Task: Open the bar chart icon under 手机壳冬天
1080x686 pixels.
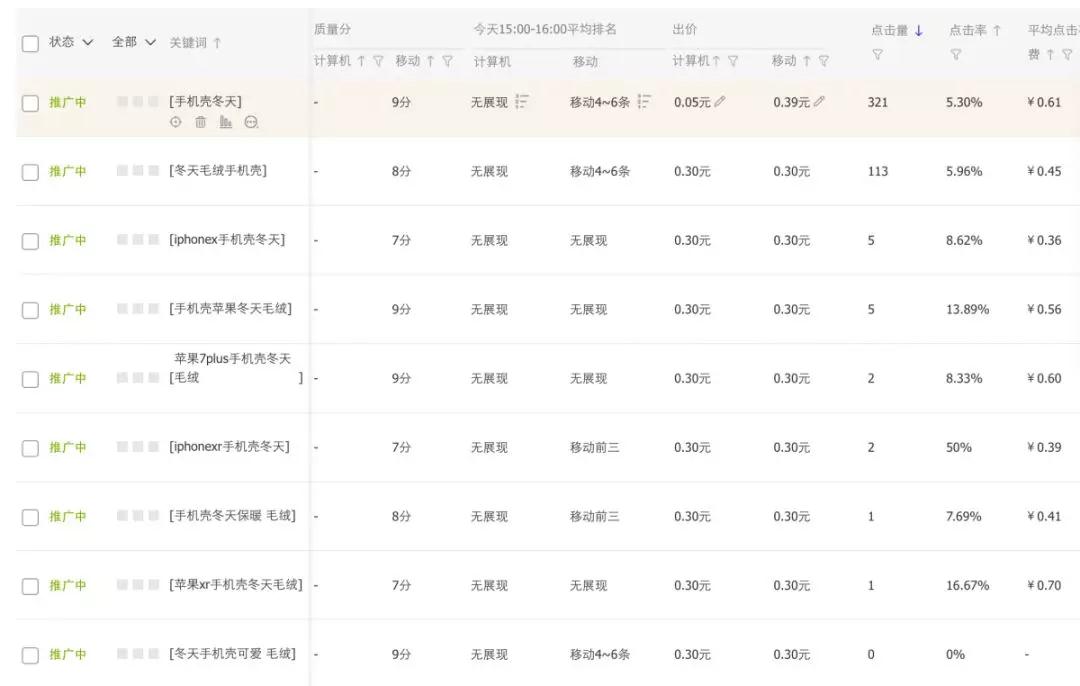Action: [x=225, y=122]
